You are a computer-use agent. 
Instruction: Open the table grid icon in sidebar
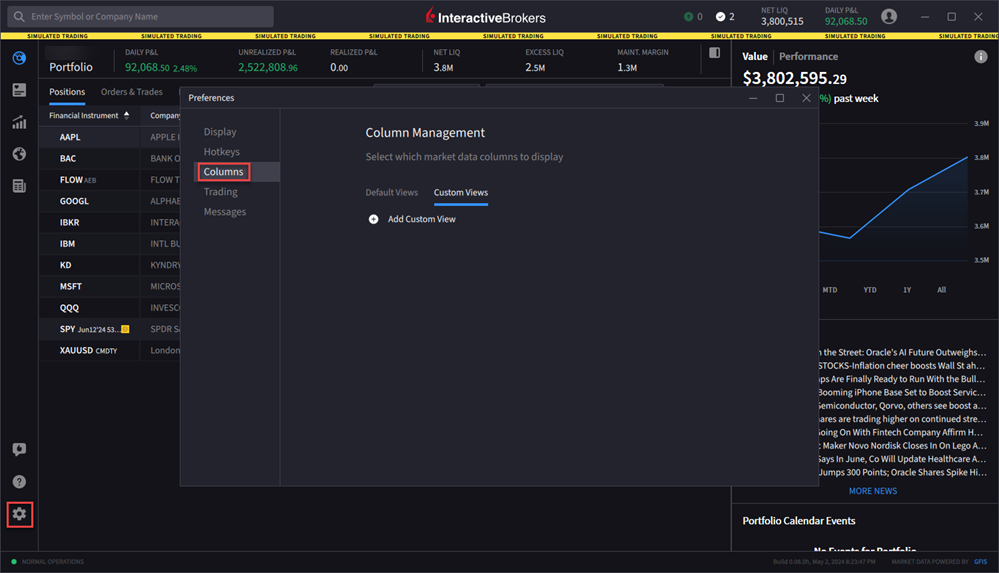(x=19, y=185)
